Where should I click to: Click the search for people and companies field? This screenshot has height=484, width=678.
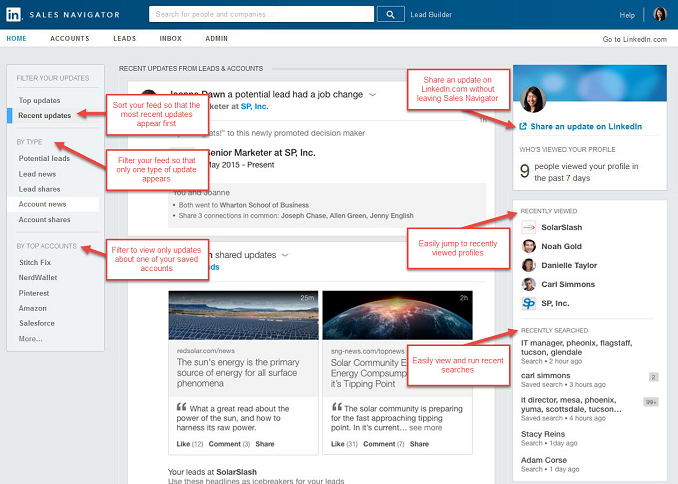tap(263, 14)
